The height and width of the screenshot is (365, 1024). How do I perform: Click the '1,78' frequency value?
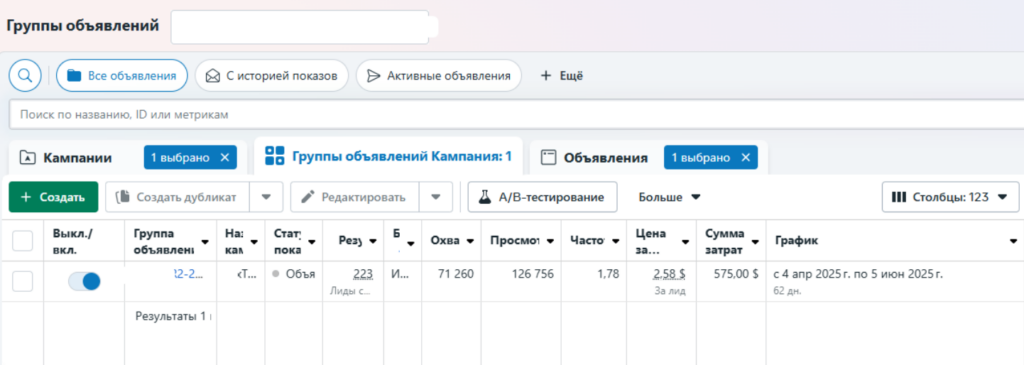click(608, 274)
